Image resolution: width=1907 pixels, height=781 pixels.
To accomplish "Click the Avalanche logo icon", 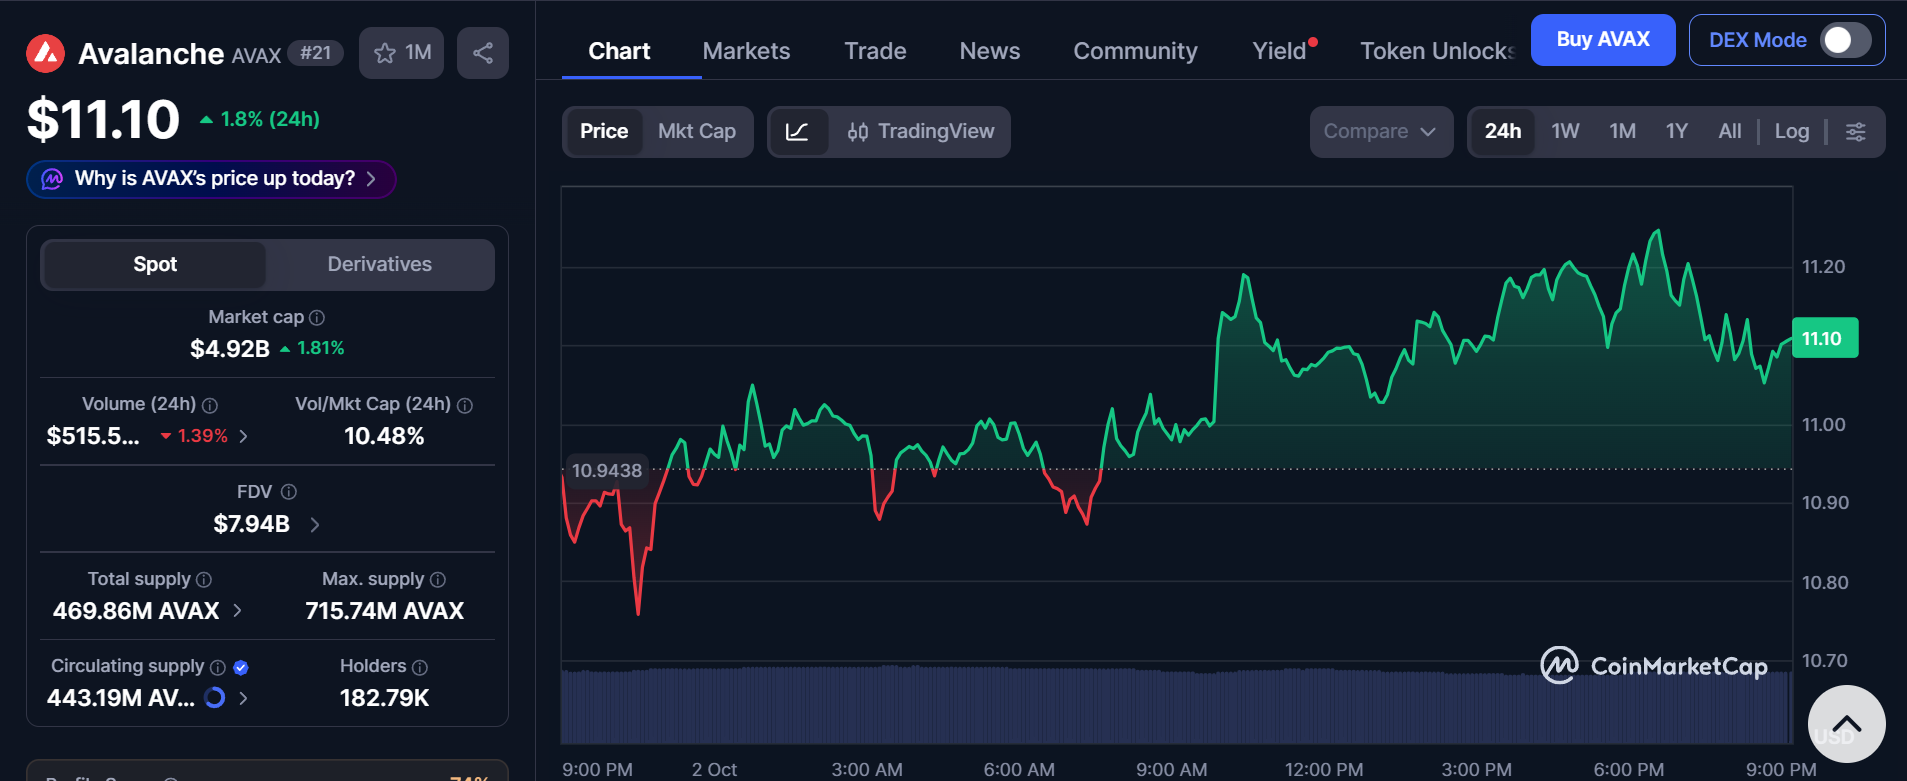I will [45, 54].
